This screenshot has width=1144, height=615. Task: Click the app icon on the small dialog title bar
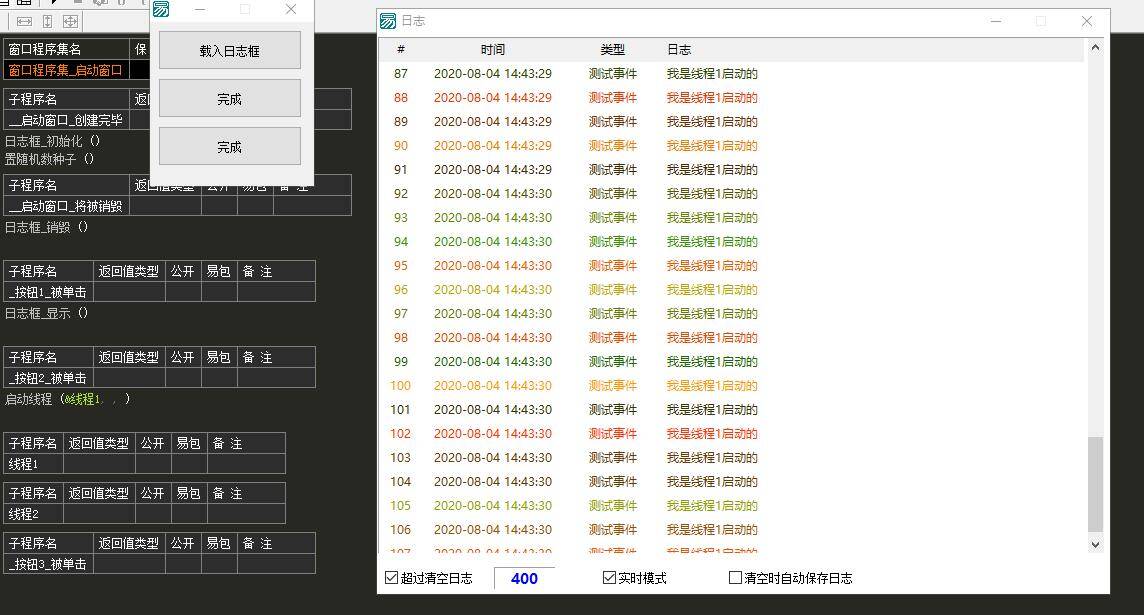point(161,10)
